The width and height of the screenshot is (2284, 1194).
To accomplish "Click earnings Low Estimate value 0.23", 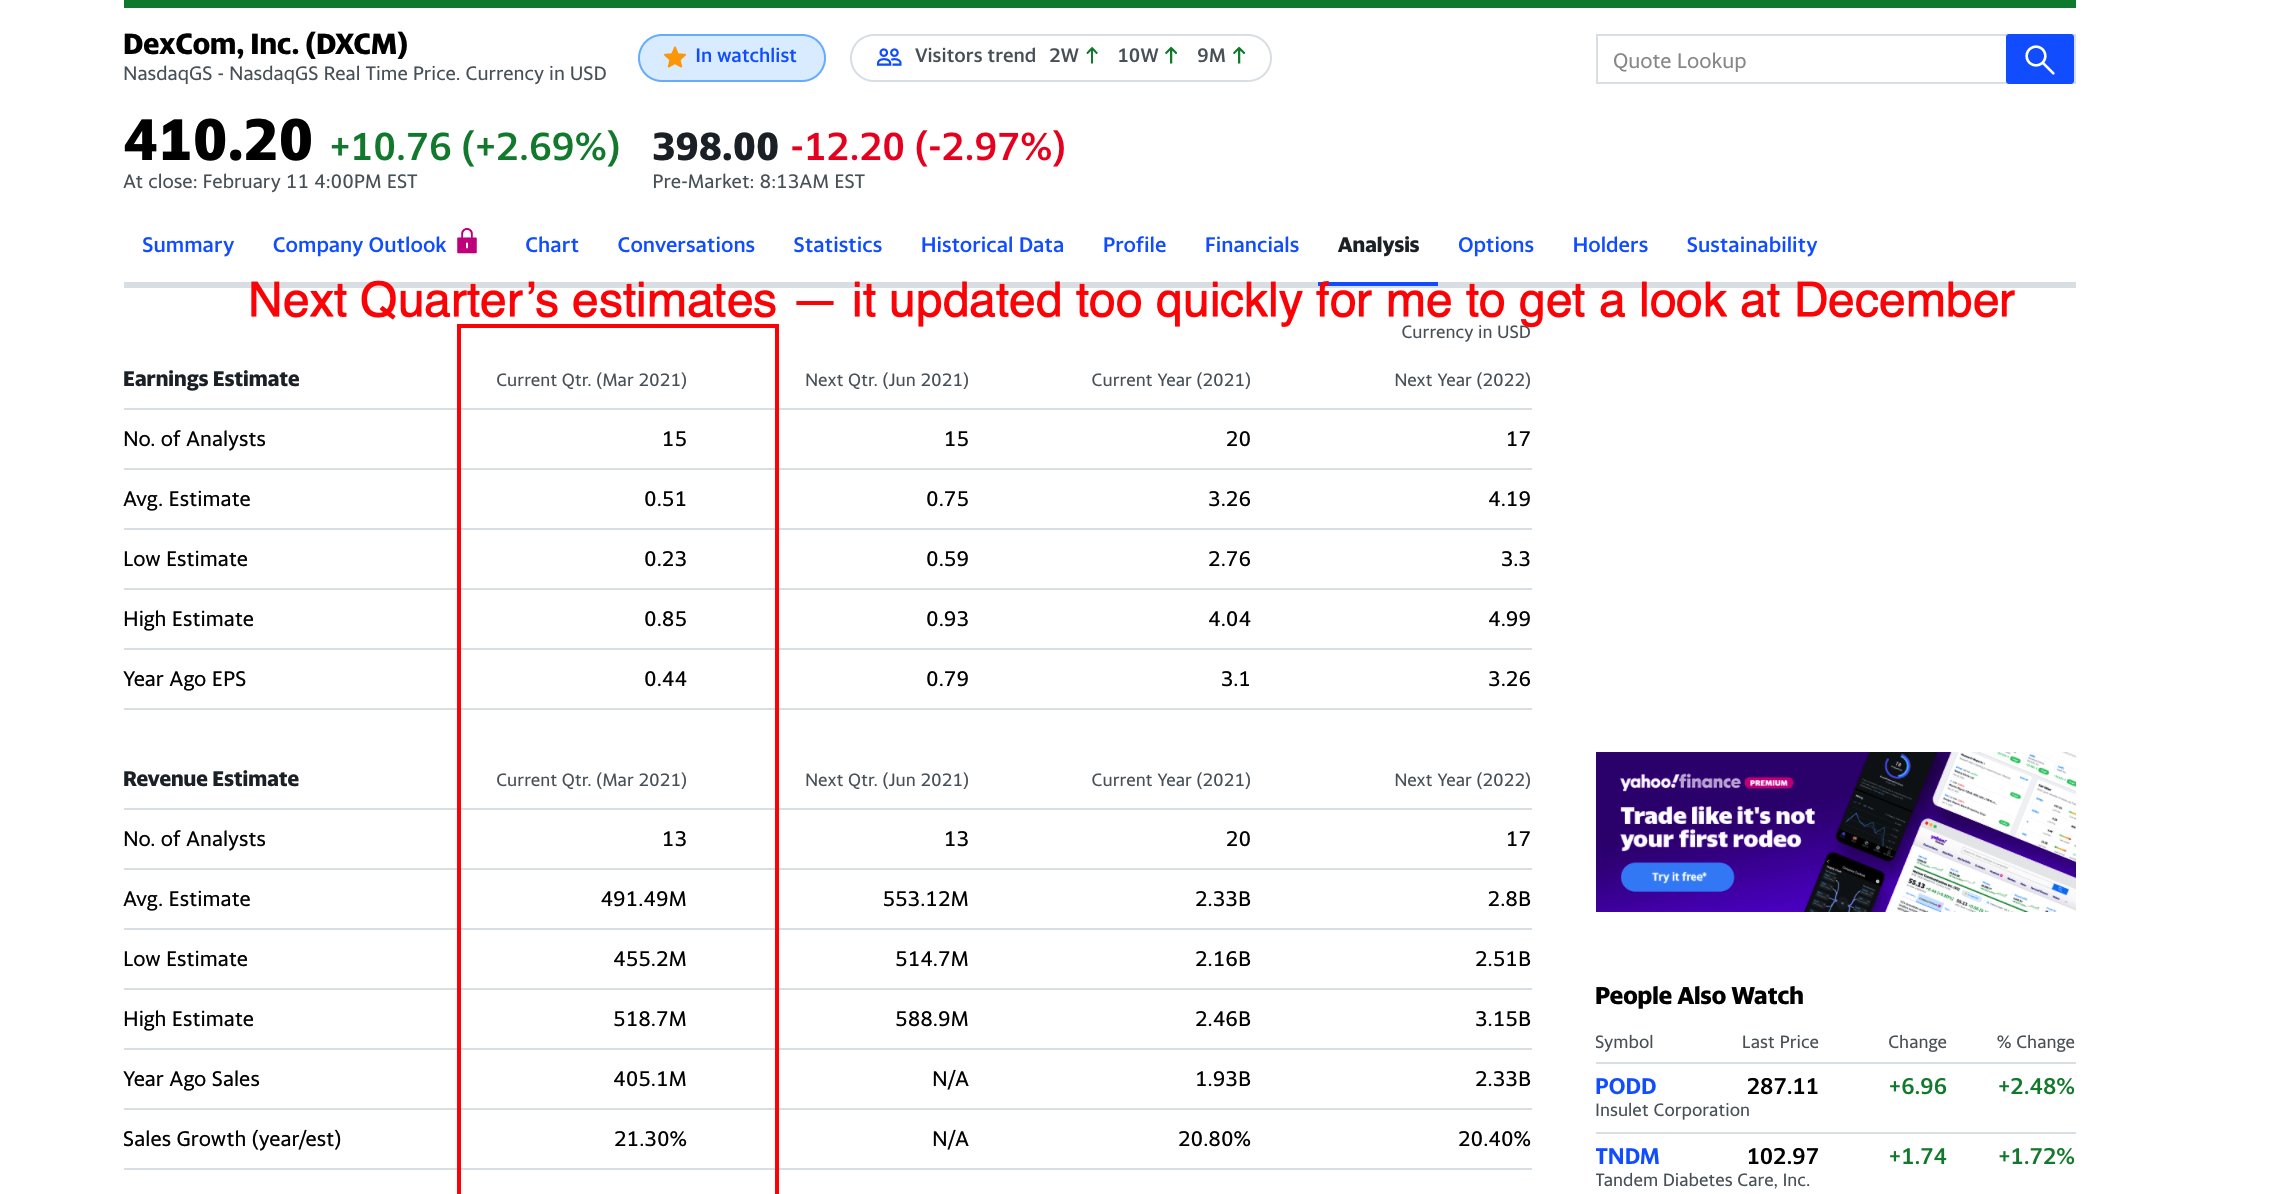I will point(665,559).
